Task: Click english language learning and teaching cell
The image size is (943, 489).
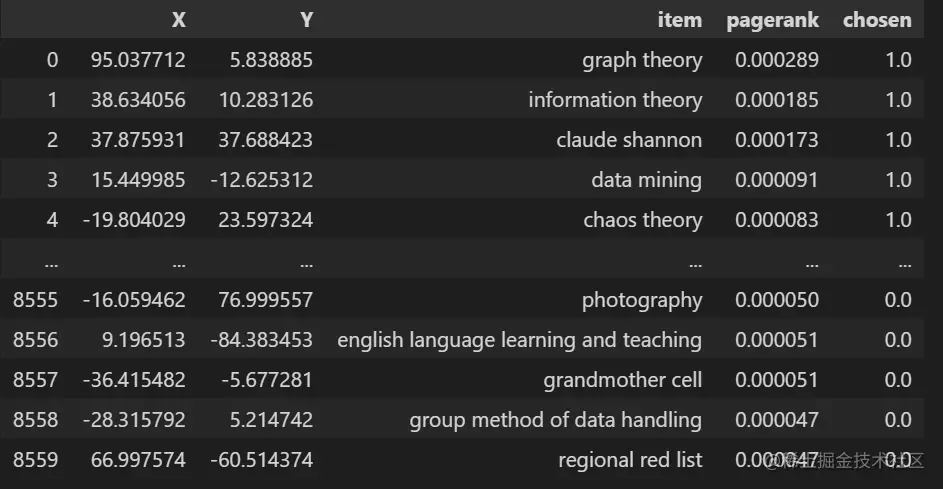Action: [519, 340]
